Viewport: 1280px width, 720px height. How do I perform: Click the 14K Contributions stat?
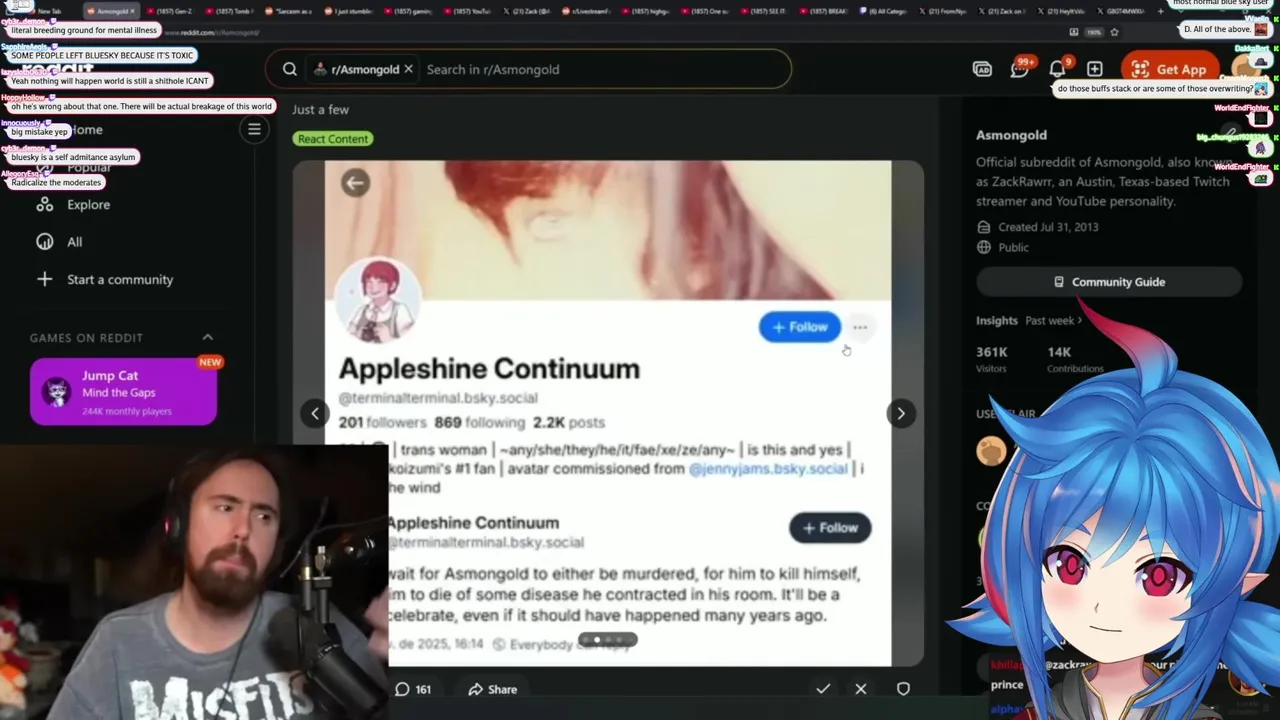(x=1075, y=359)
